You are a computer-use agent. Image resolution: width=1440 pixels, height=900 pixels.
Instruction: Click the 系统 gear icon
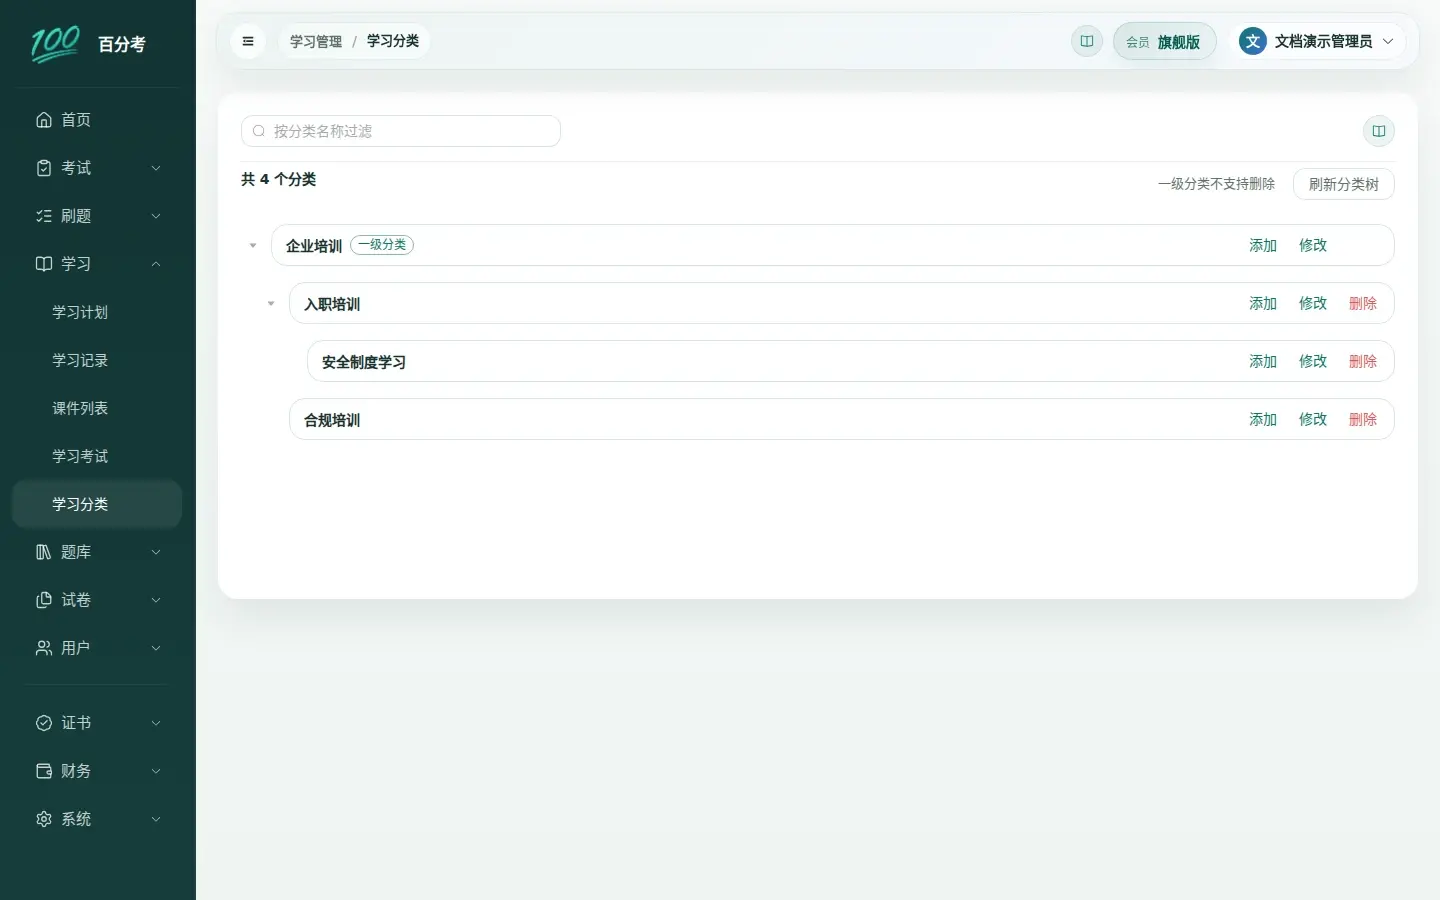click(44, 819)
